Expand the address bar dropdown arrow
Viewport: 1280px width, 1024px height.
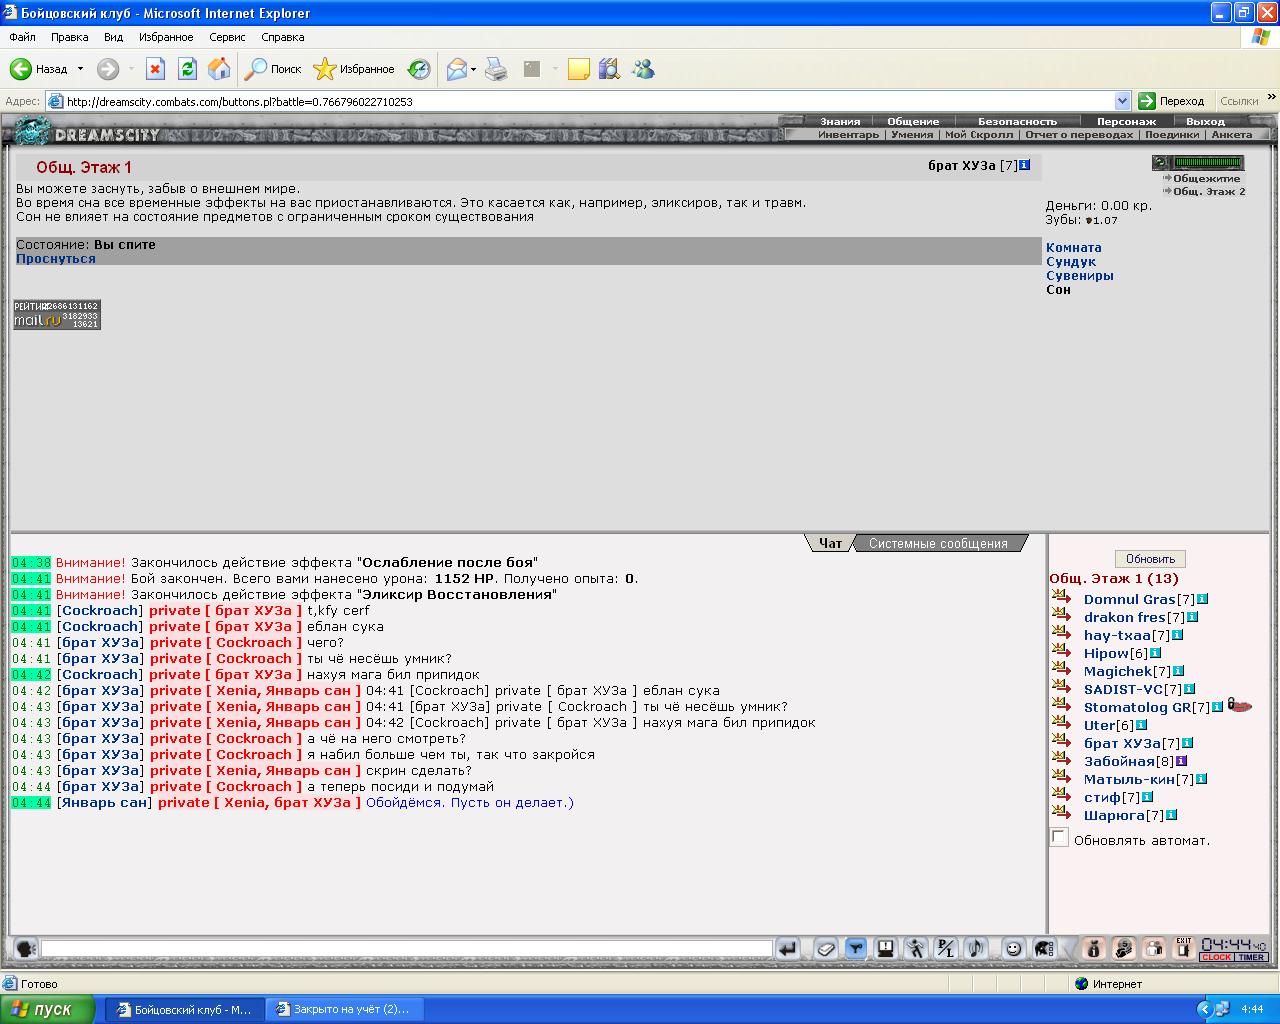(x=1122, y=101)
